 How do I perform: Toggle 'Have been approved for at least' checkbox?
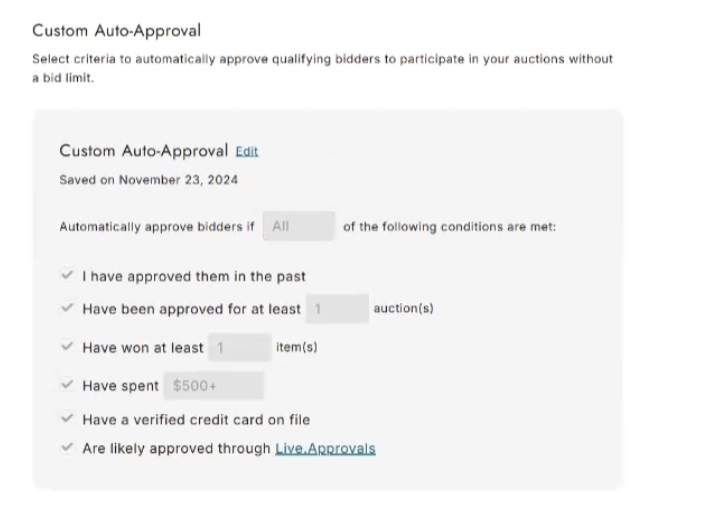[x=67, y=308]
